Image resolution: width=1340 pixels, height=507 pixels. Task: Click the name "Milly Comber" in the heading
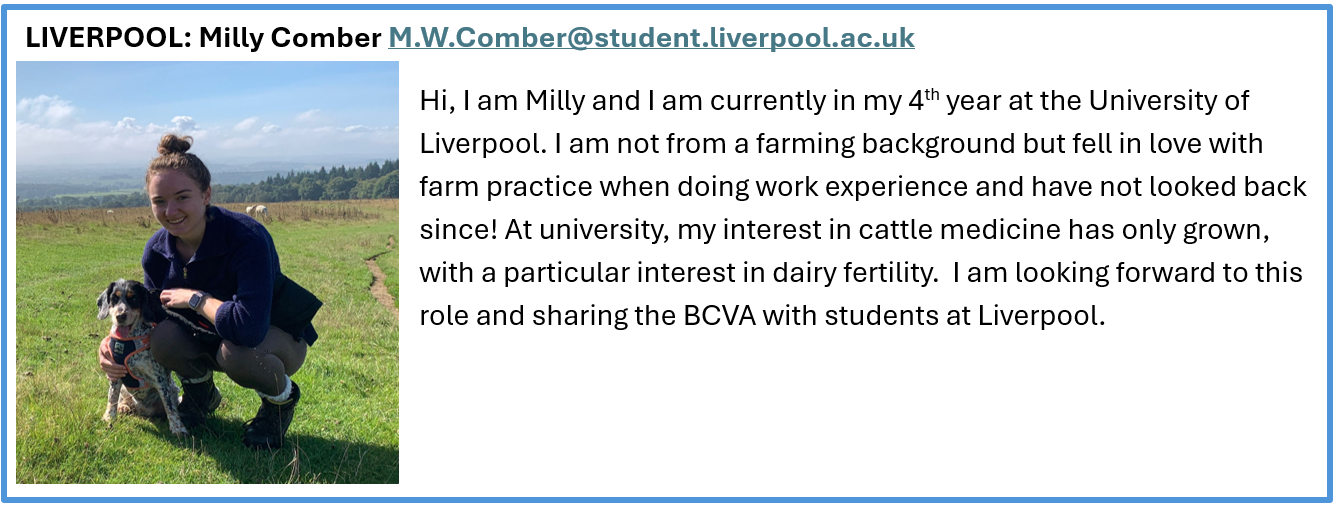tap(290, 38)
